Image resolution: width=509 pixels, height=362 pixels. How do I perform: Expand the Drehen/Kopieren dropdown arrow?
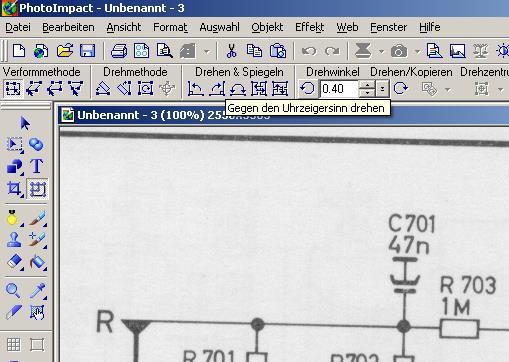[448, 89]
